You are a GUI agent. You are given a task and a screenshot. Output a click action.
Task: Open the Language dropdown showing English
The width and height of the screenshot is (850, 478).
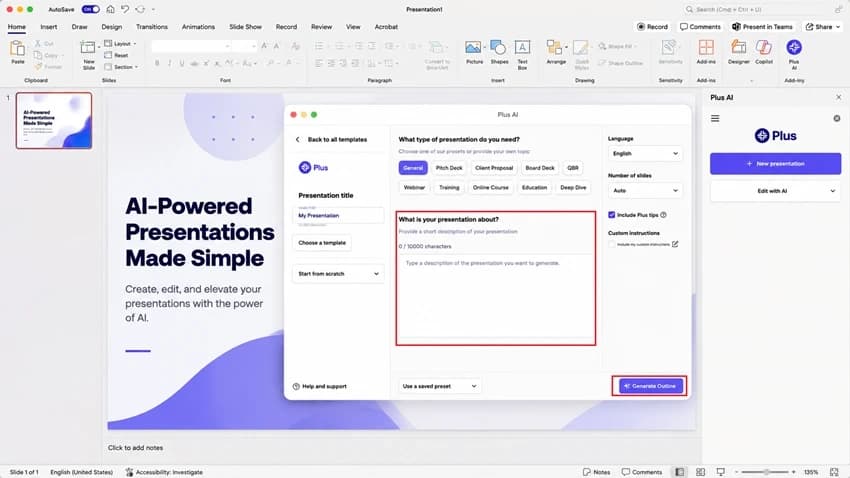click(x=645, y=153)
